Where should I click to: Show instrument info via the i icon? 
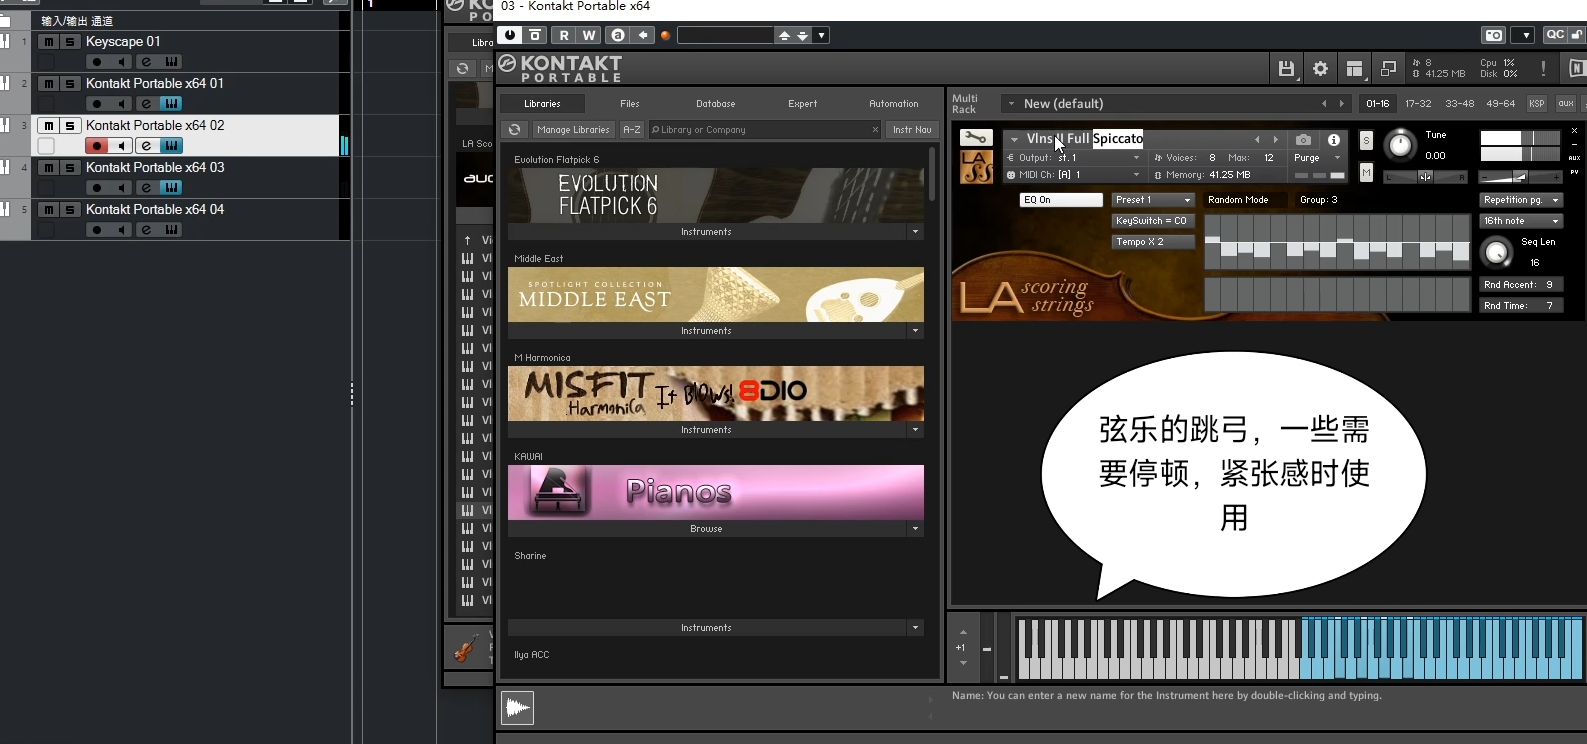[x=1333, y=140]
